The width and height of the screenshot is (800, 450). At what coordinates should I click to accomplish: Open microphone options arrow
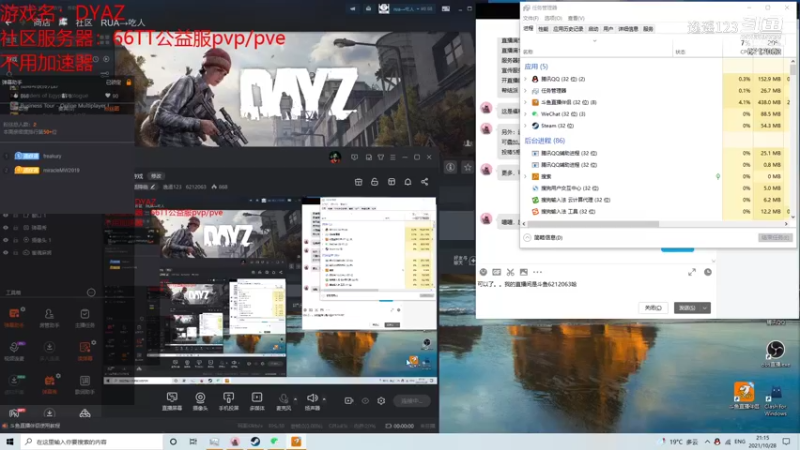click(x=295, y=399)
